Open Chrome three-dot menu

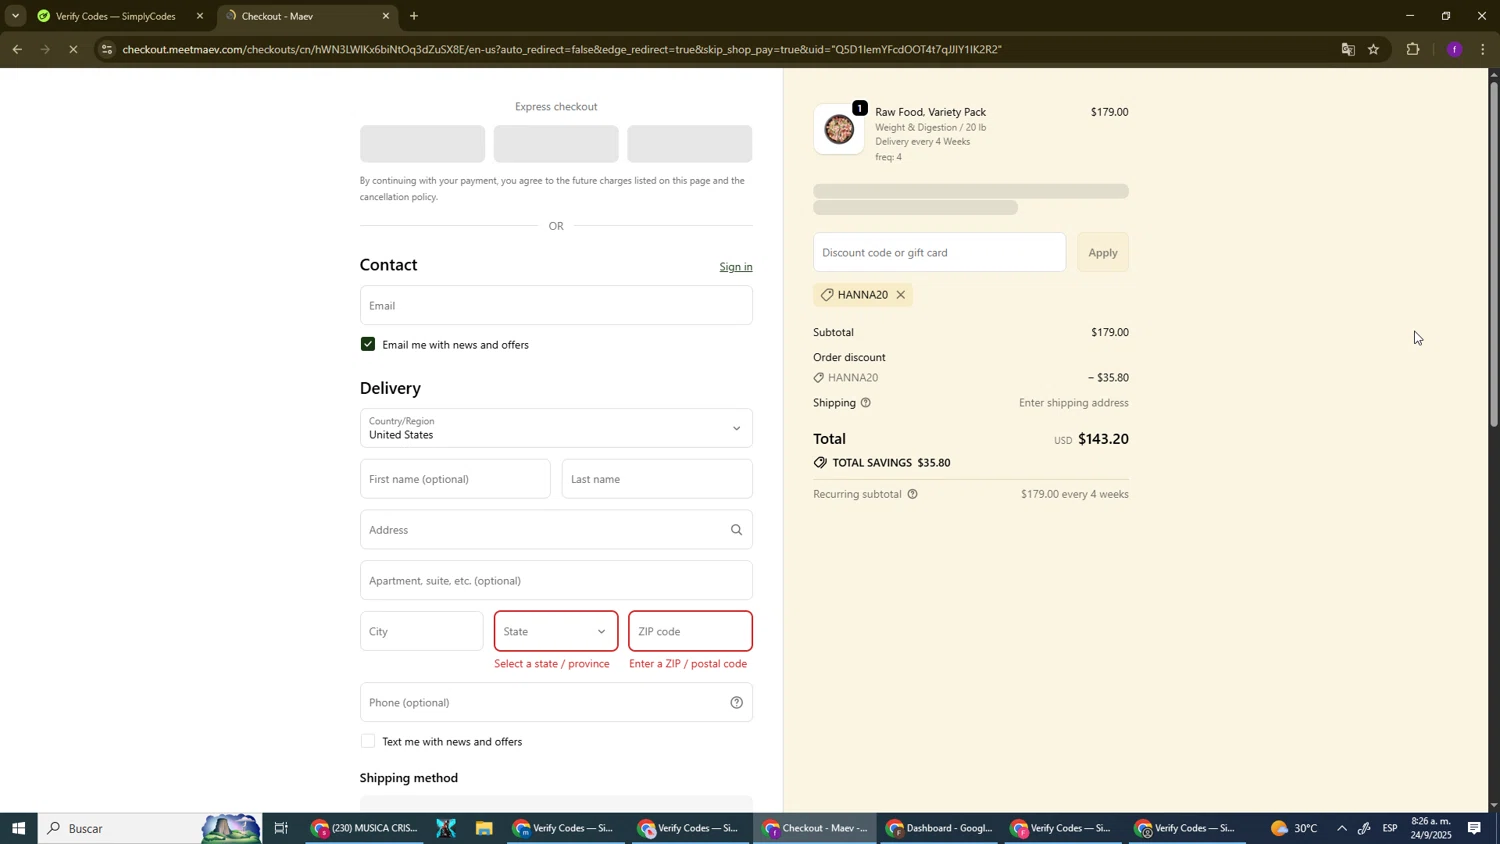[1483, 49]
